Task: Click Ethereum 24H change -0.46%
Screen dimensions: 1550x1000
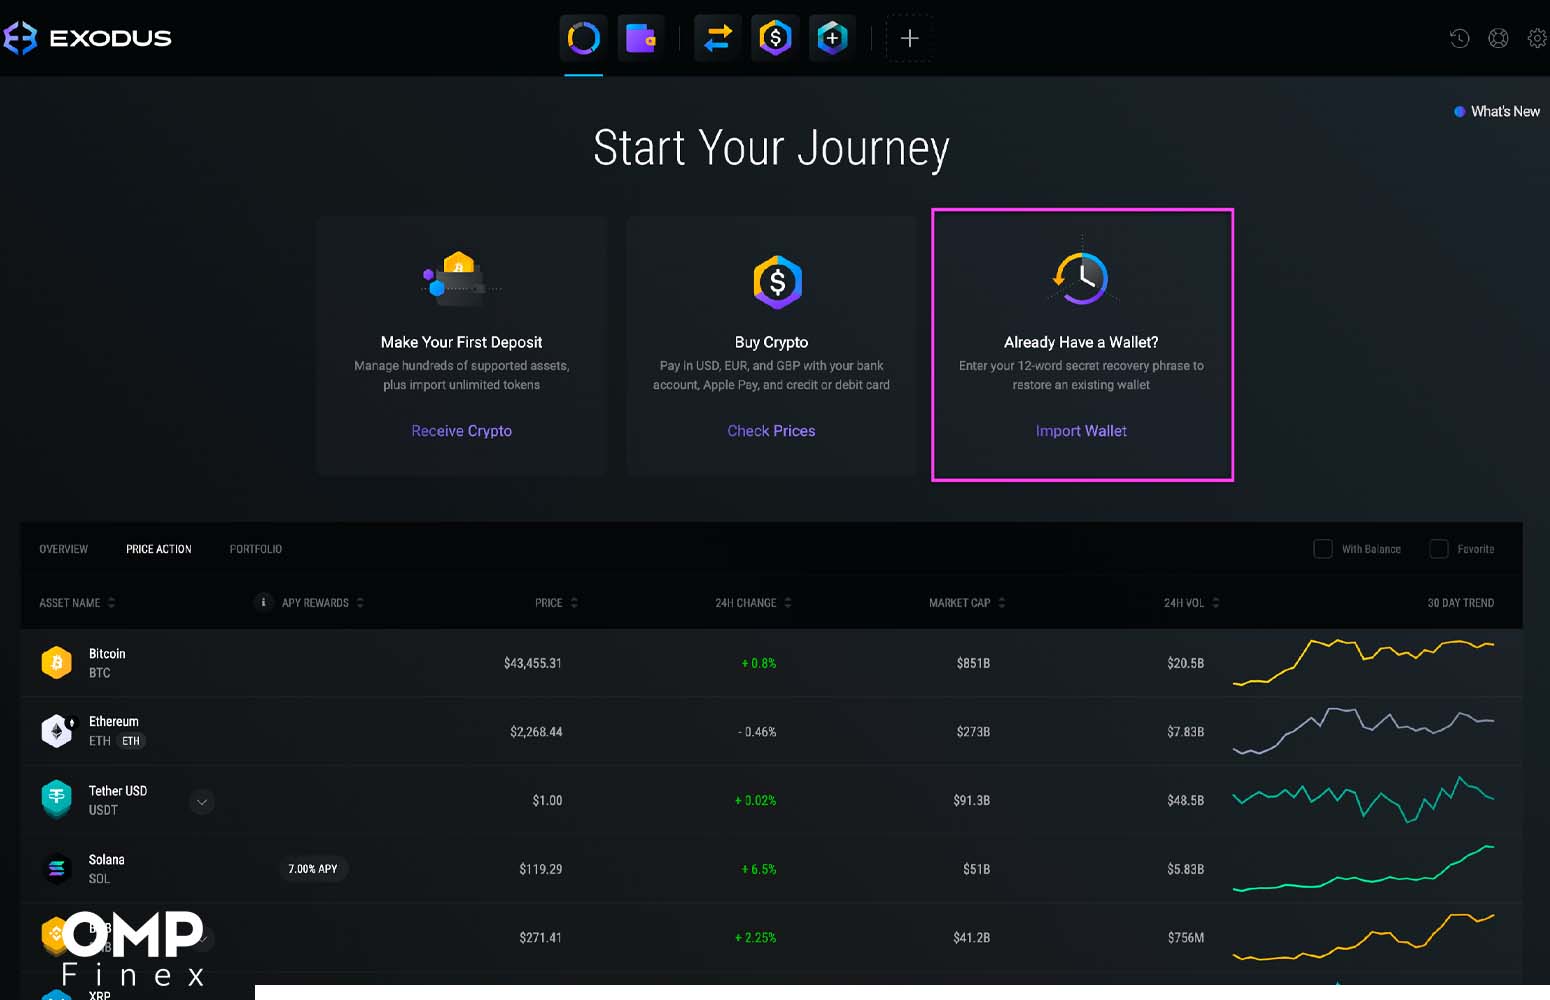Action: (x=757, y=732)
